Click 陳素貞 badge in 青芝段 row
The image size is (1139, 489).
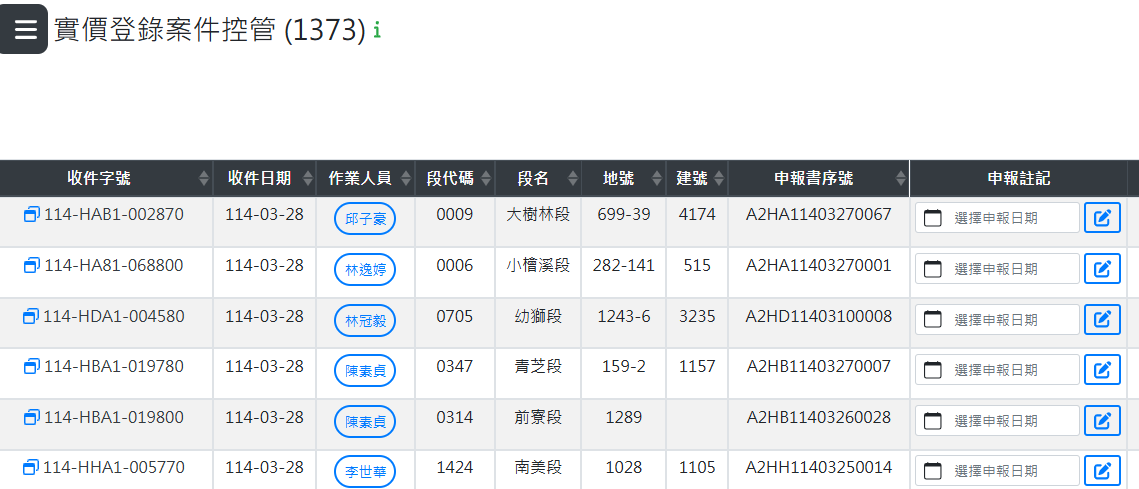click(x=365, y=371)
